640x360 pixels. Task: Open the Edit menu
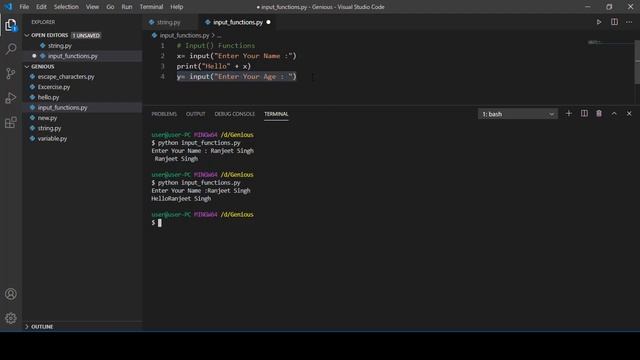point(41,7)
